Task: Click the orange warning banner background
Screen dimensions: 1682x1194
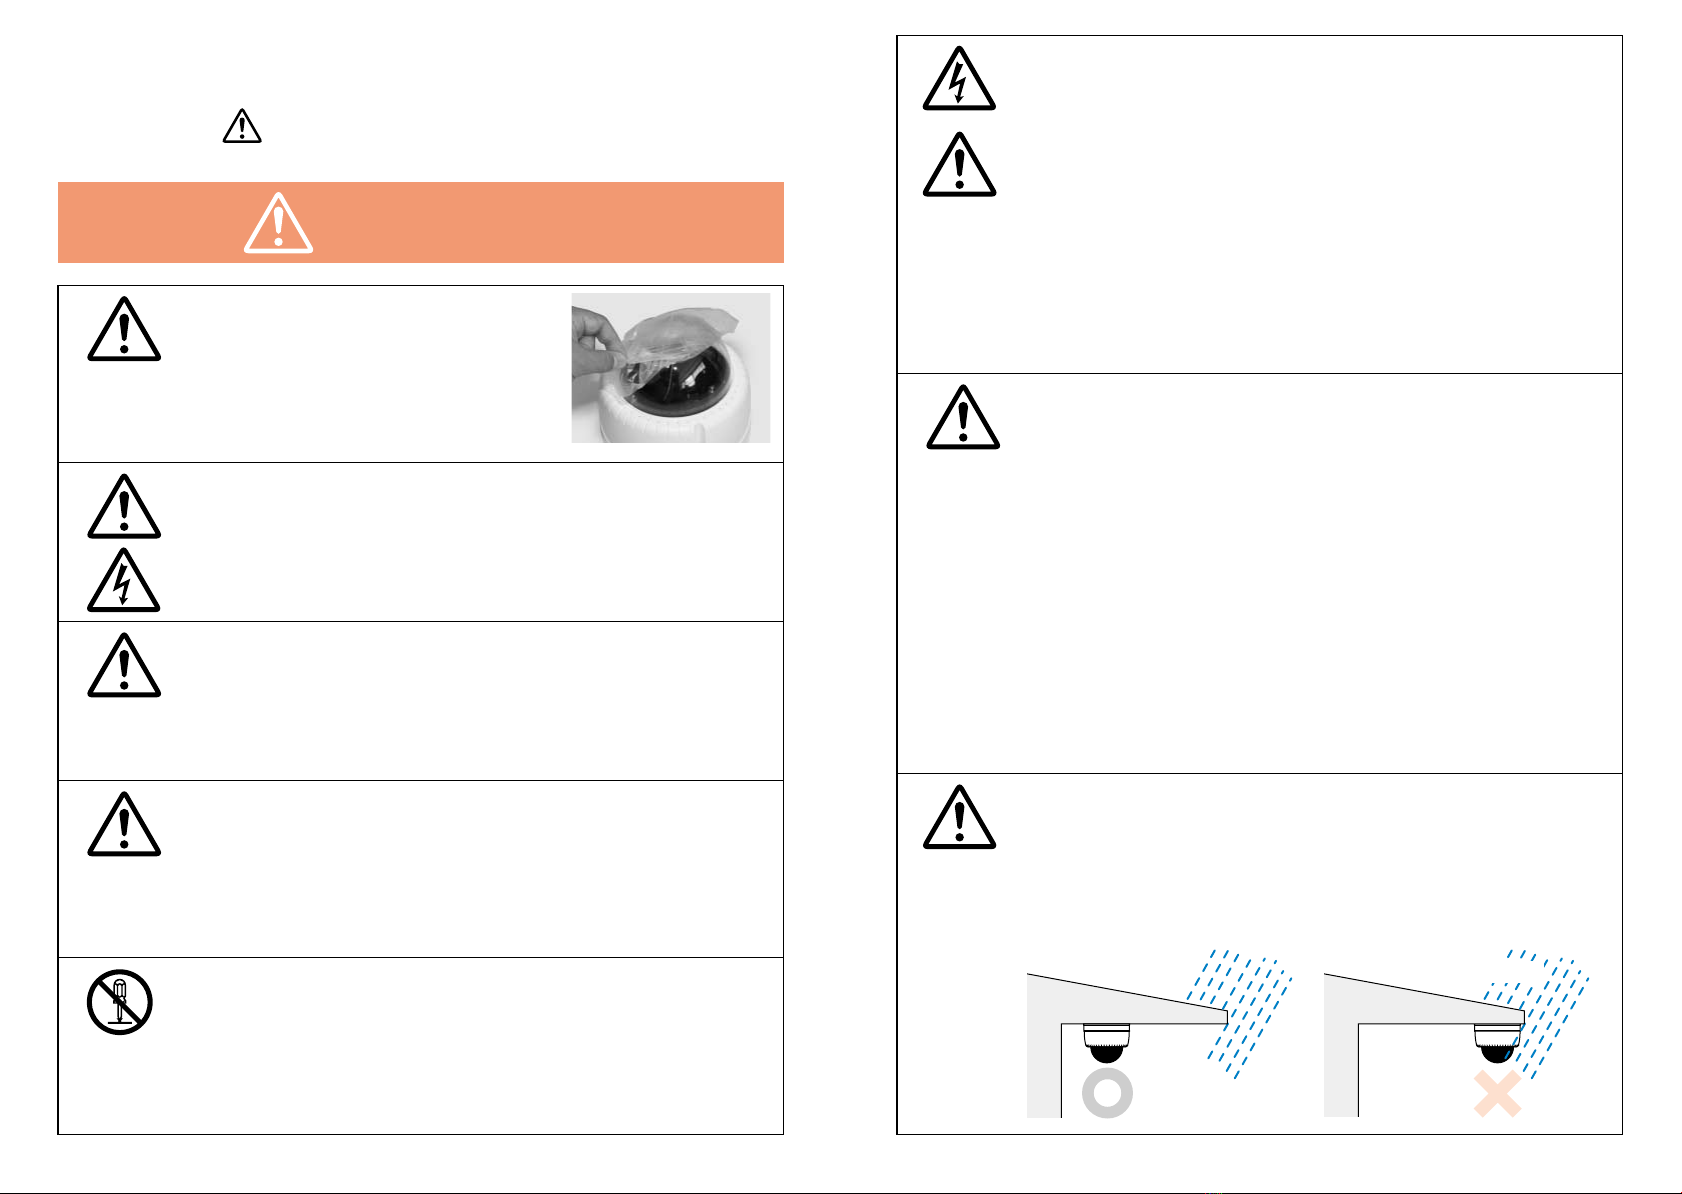Action: click(x=421, y=222)
